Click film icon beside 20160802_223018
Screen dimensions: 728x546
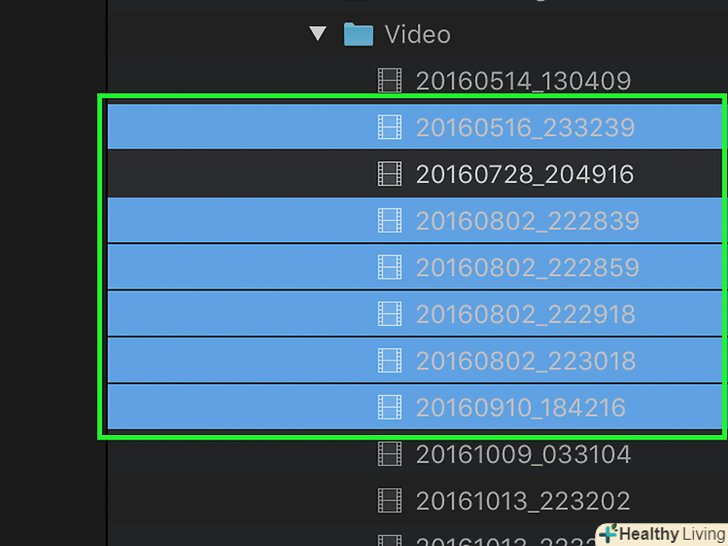[390, 361]
